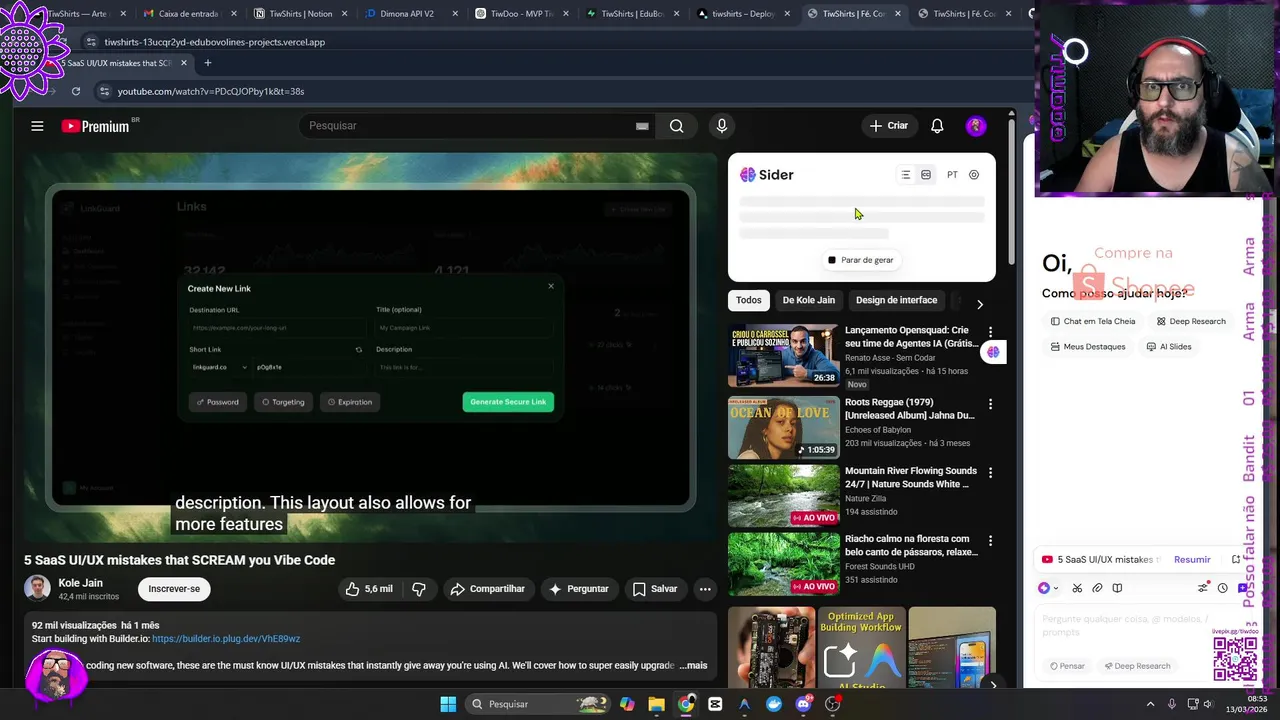This screenshot has height=720, width=1280.
Task: Open Chat em Tela Cheia in Sider
Action: [1093, 321]
